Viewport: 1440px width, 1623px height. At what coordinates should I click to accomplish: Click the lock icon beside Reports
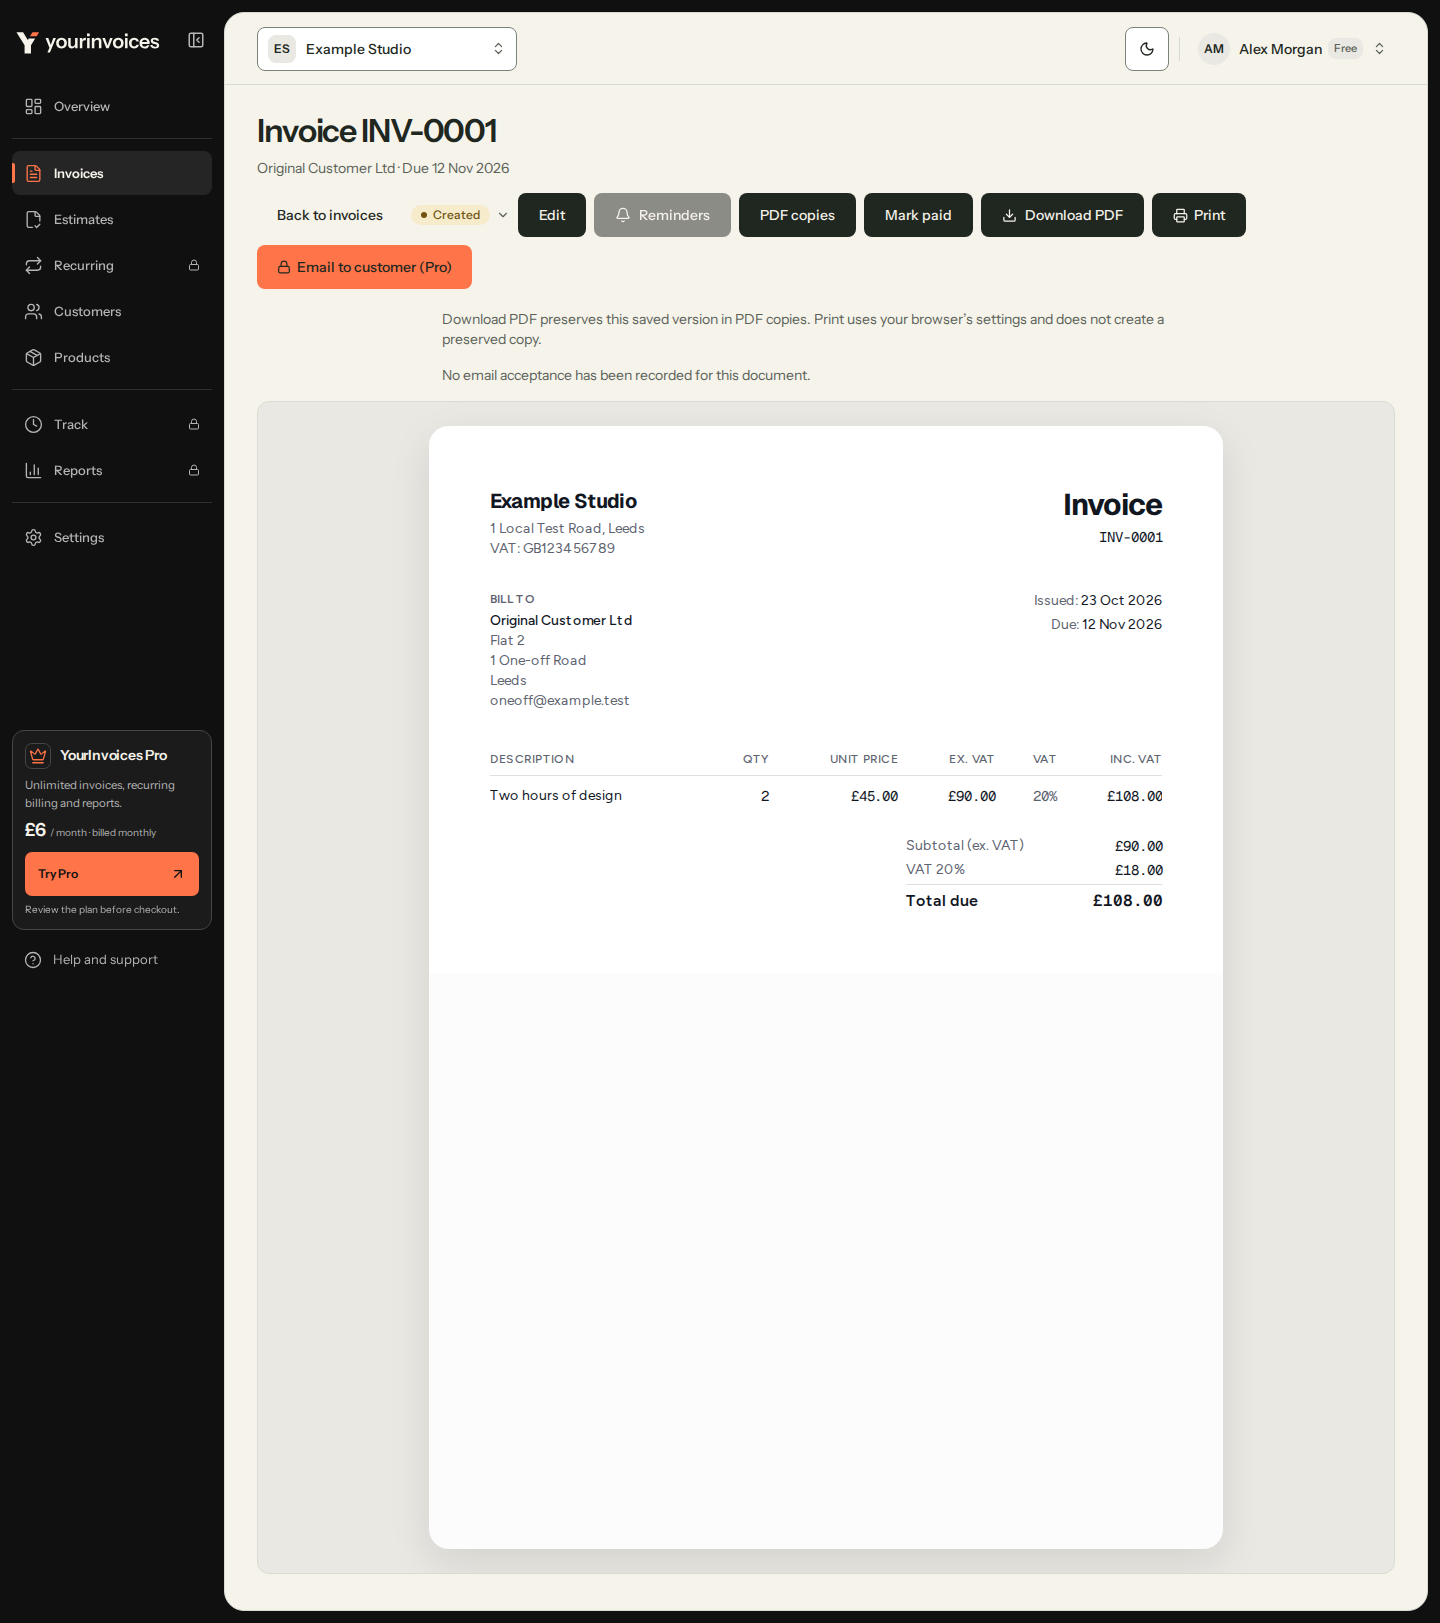pos(194,471)
